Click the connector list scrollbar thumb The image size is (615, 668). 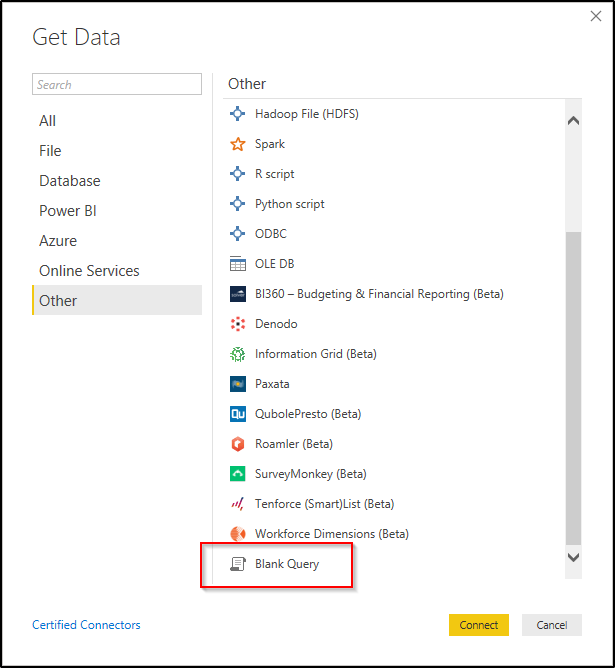click(x=573, y=388)
